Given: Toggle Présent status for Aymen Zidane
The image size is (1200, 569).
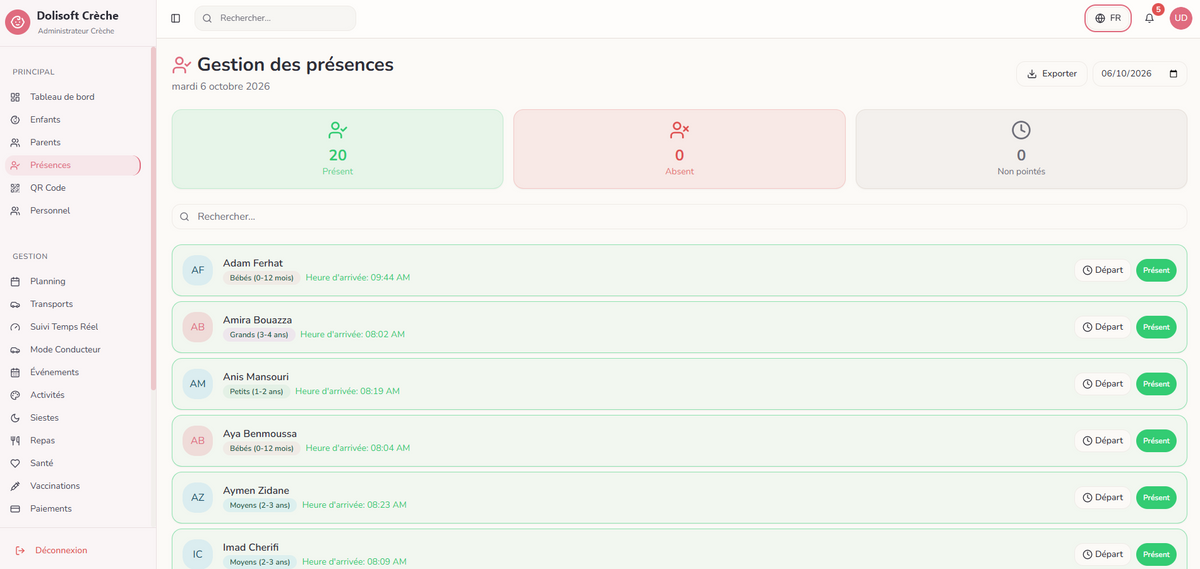Looking at the screenshot, I should click(1156, 497).
